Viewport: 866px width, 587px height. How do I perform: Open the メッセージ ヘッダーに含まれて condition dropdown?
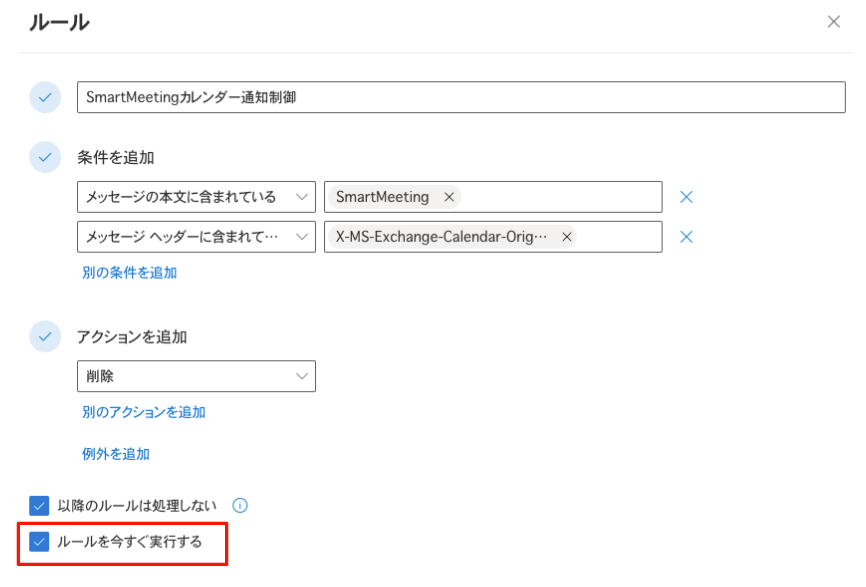[x=196, y=237]
